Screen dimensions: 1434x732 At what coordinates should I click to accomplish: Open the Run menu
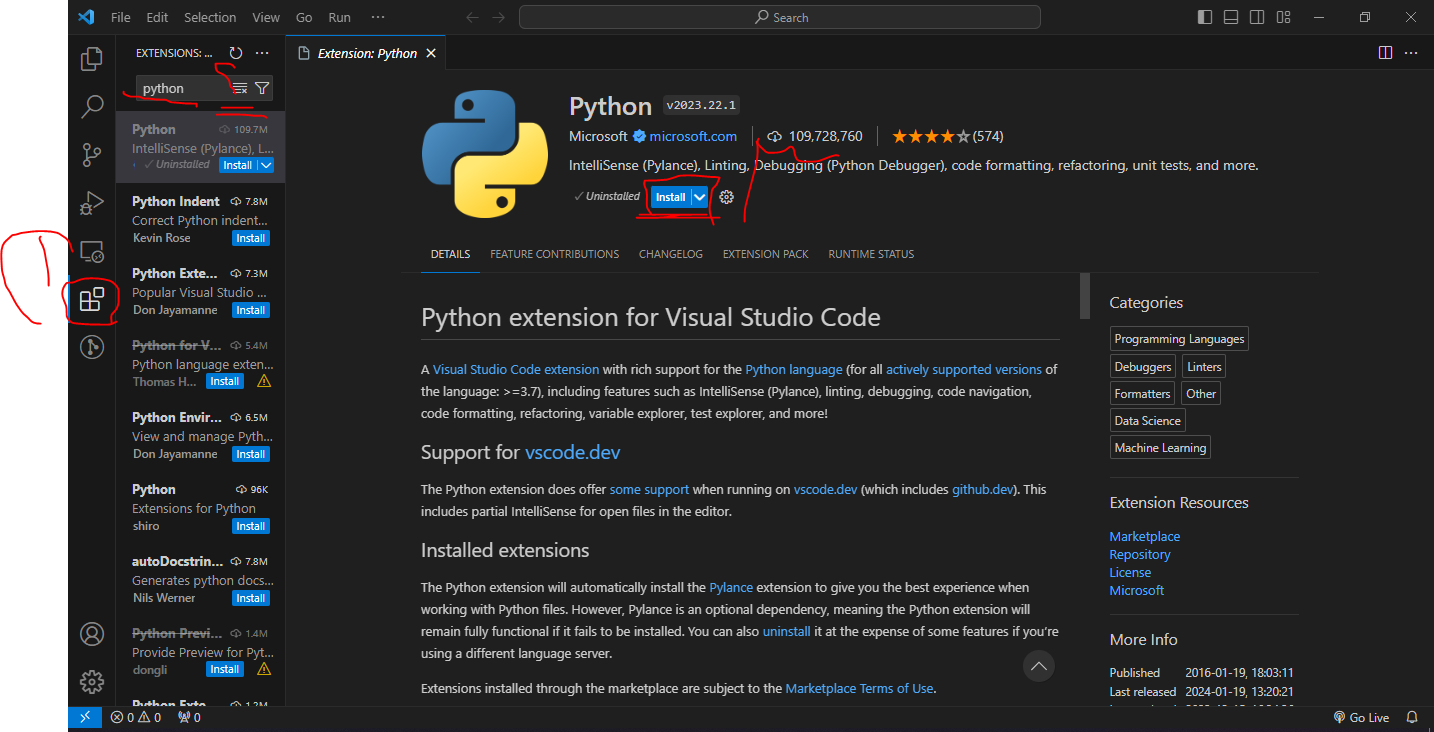coord(339,17)
